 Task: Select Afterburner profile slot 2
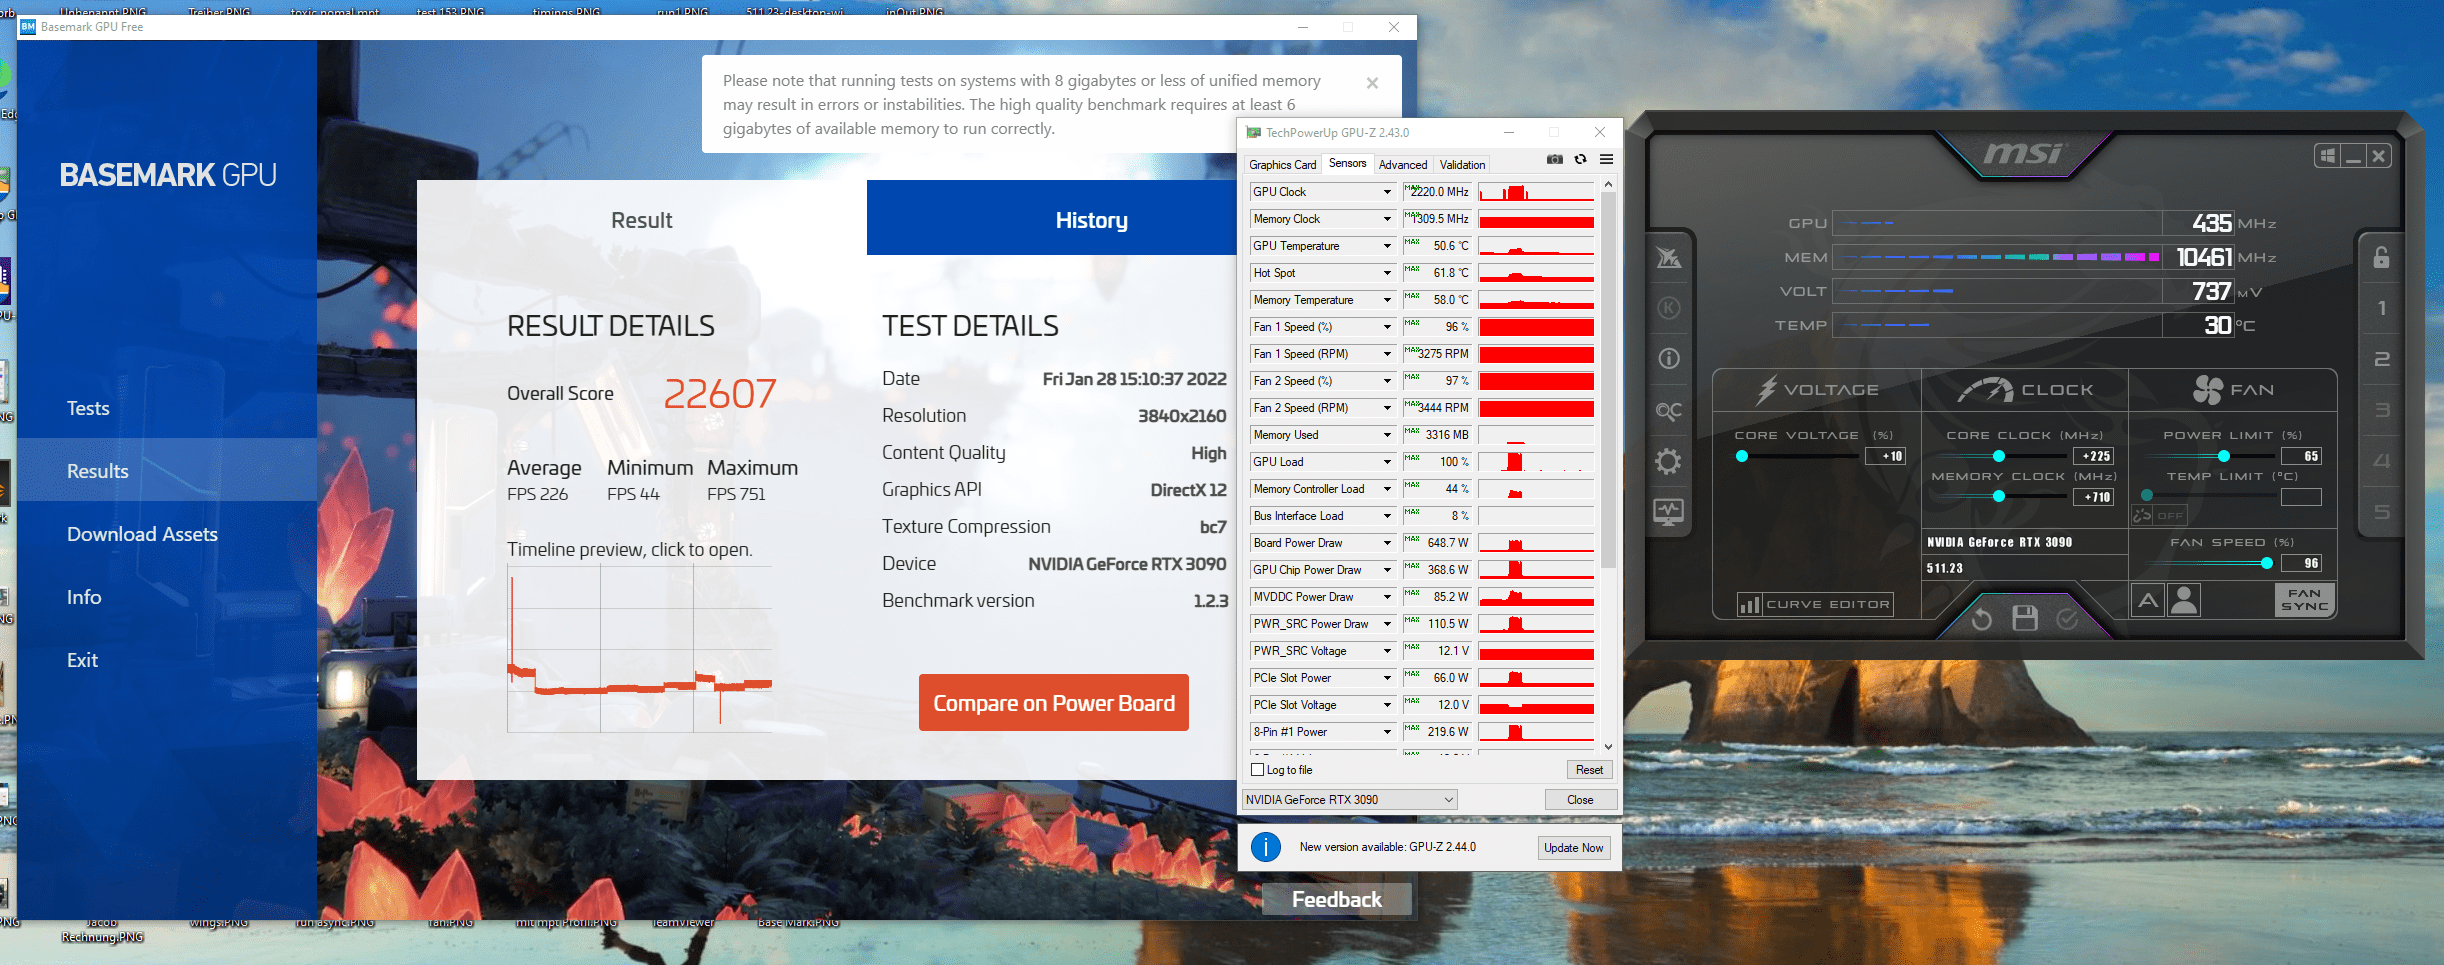2381,359
